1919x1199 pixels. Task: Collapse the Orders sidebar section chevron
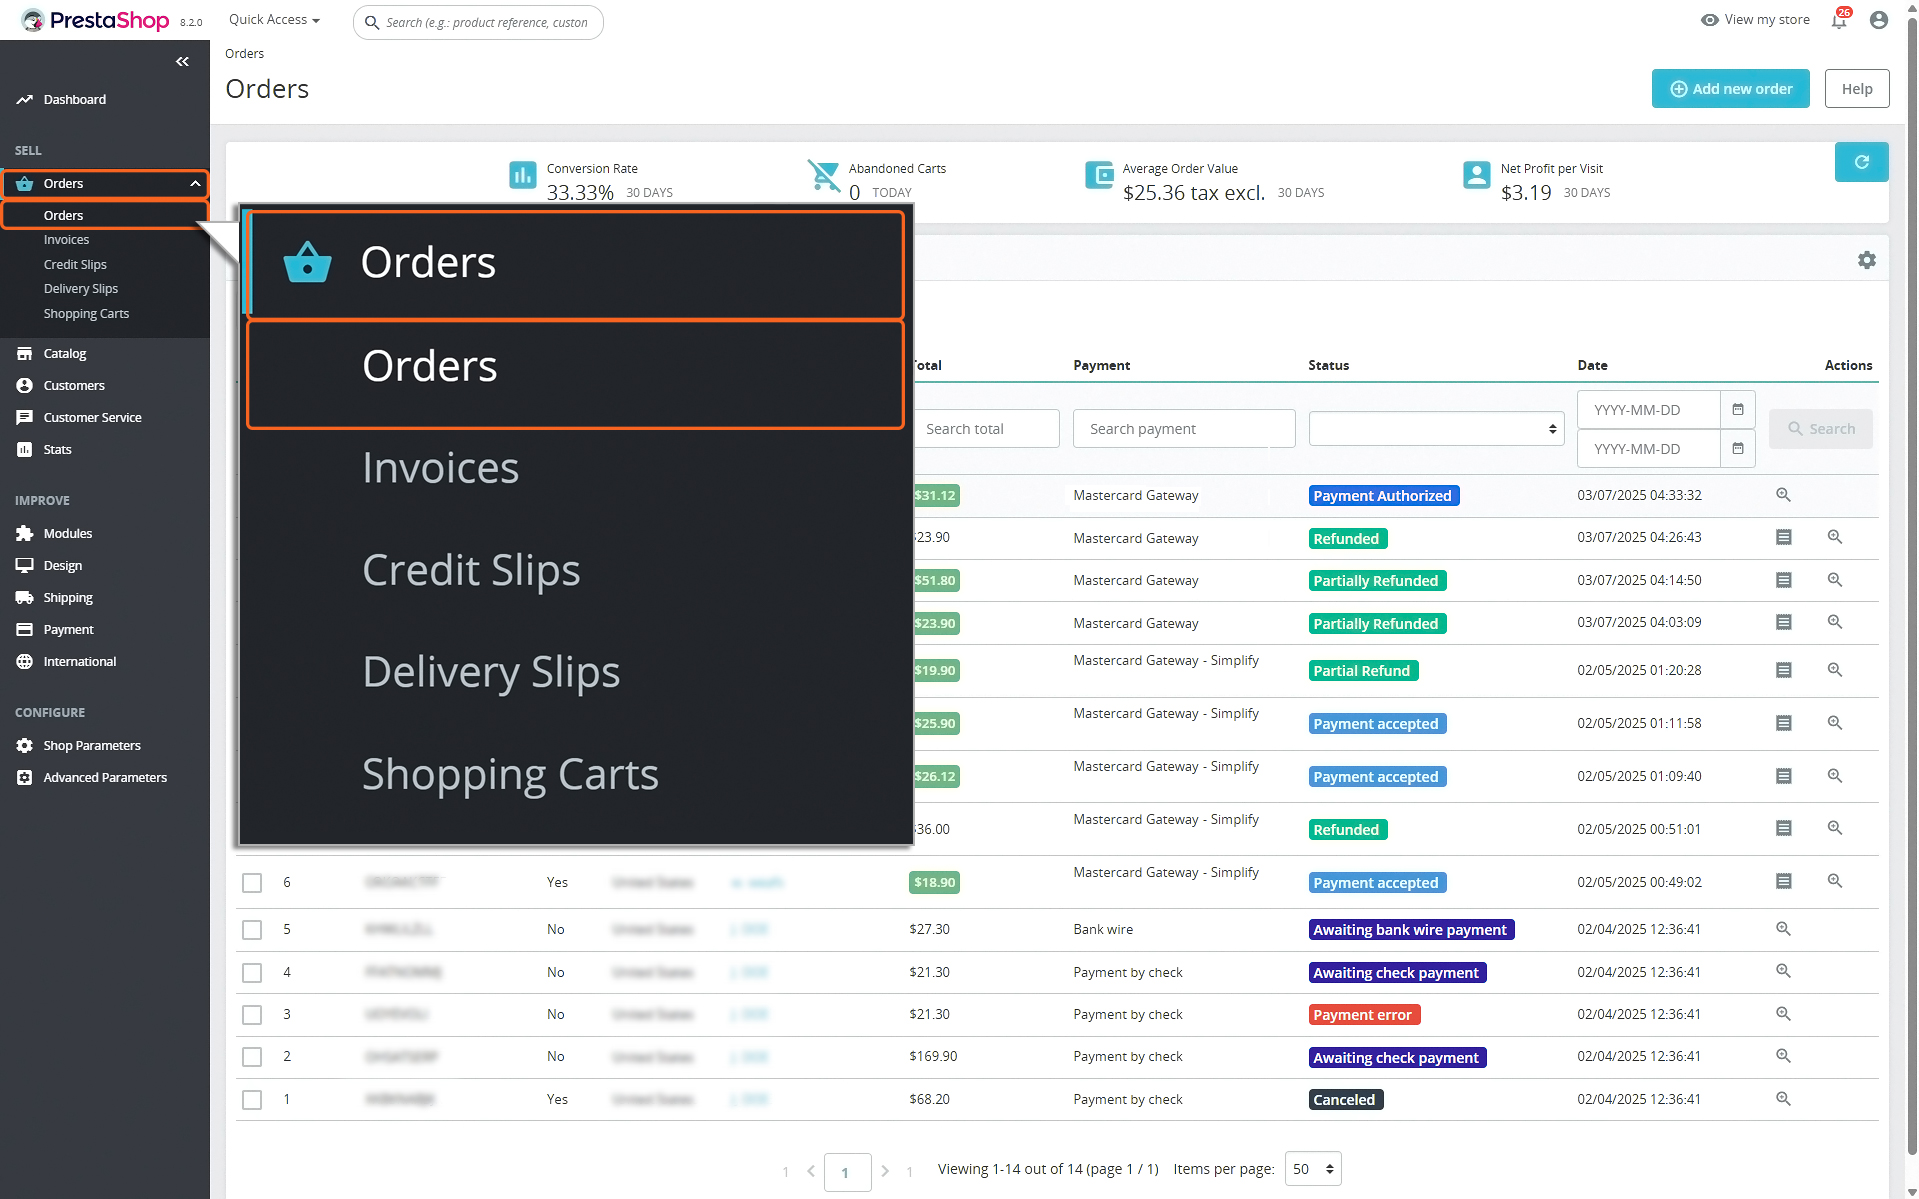pos(195,184)
